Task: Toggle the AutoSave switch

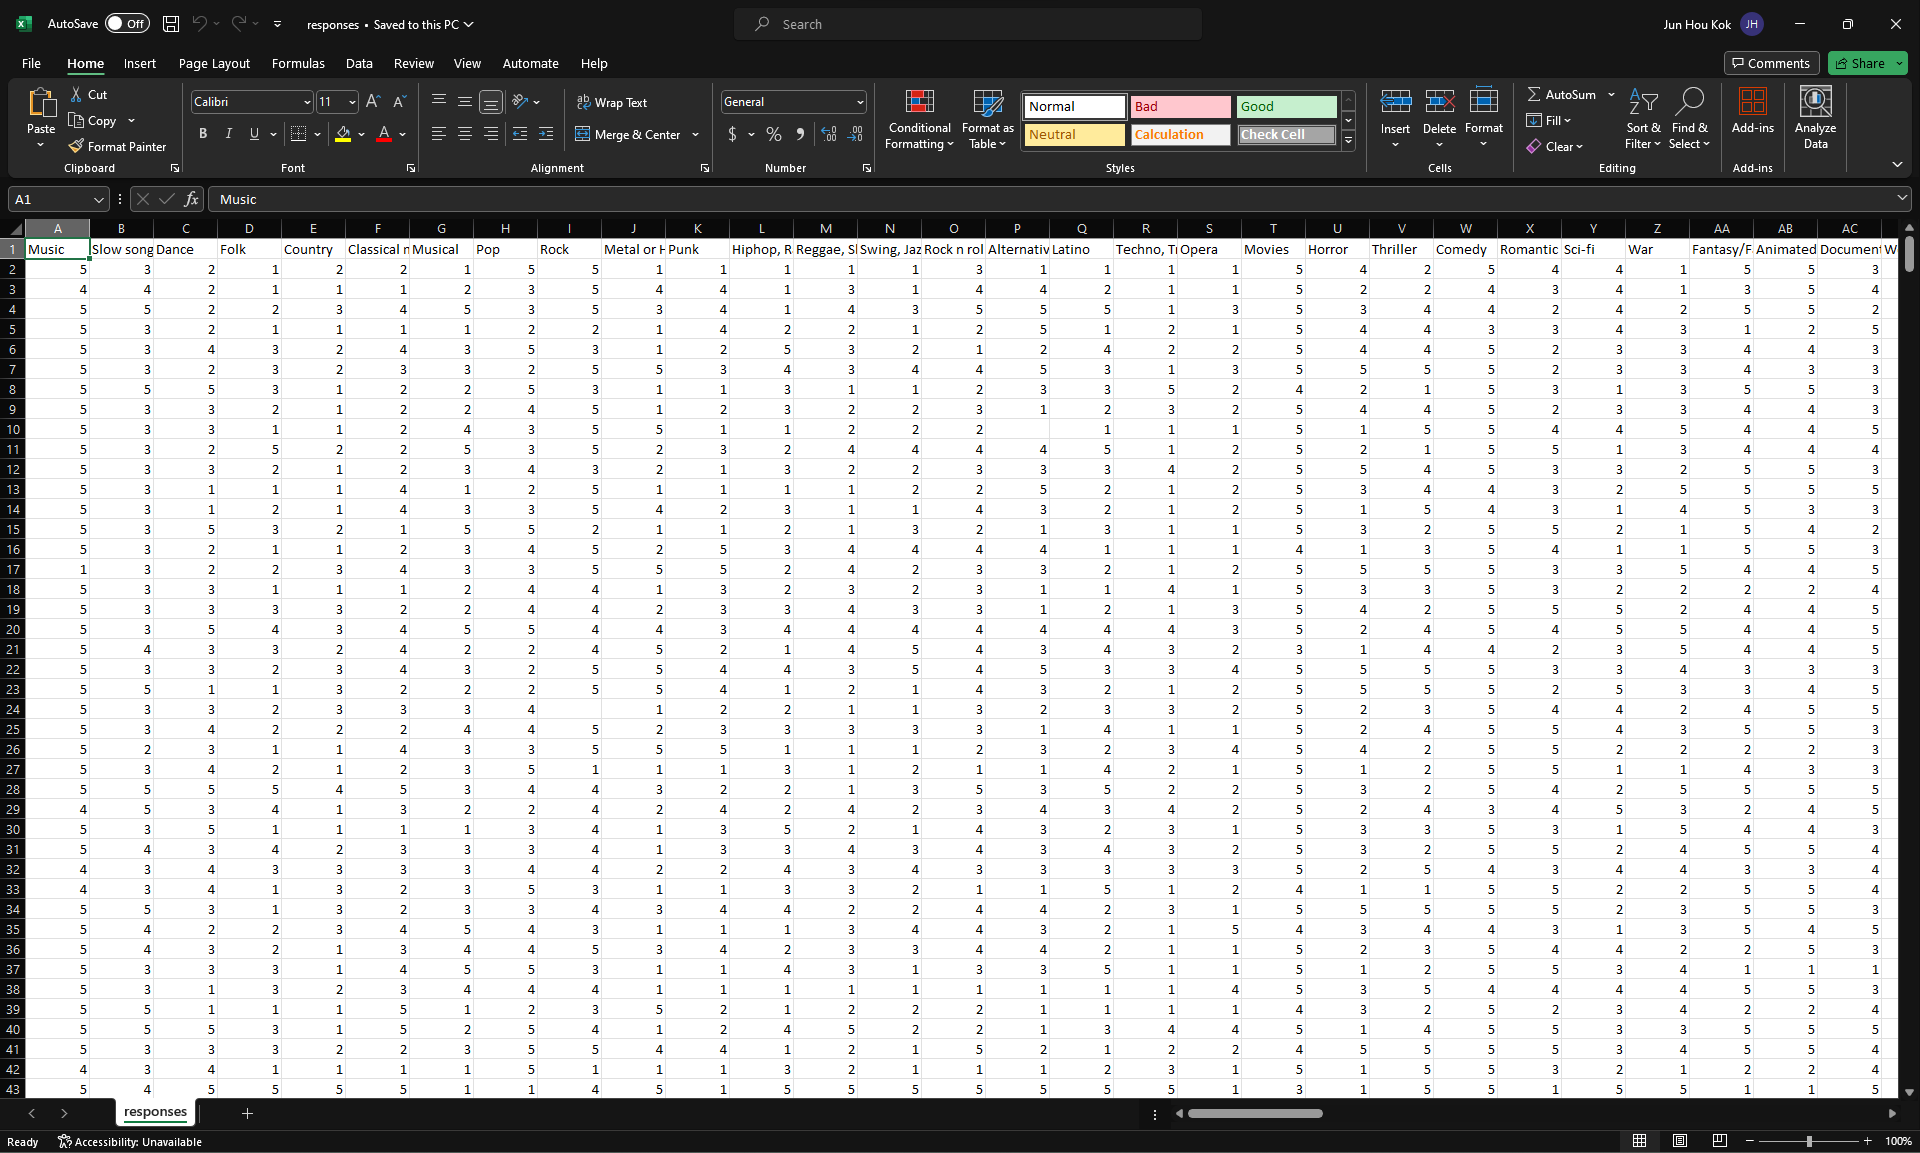Action: coord(127,24)
